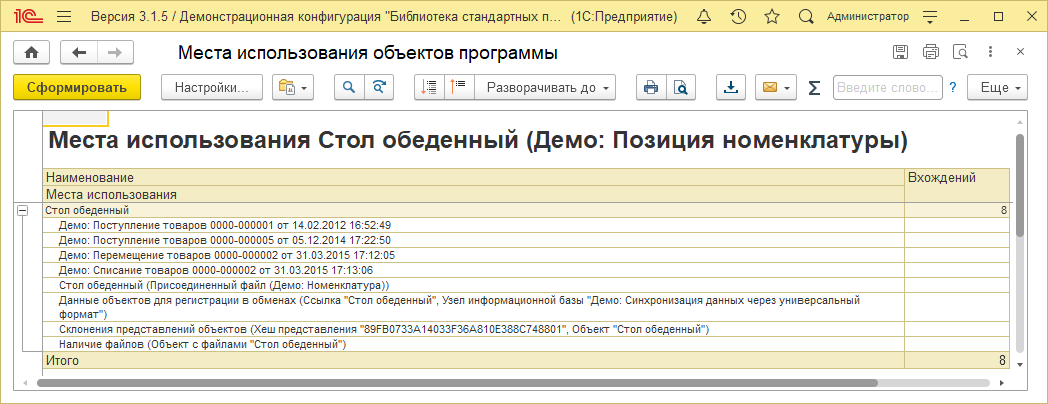Click the sum sigma icon

(x=814, y=88)
